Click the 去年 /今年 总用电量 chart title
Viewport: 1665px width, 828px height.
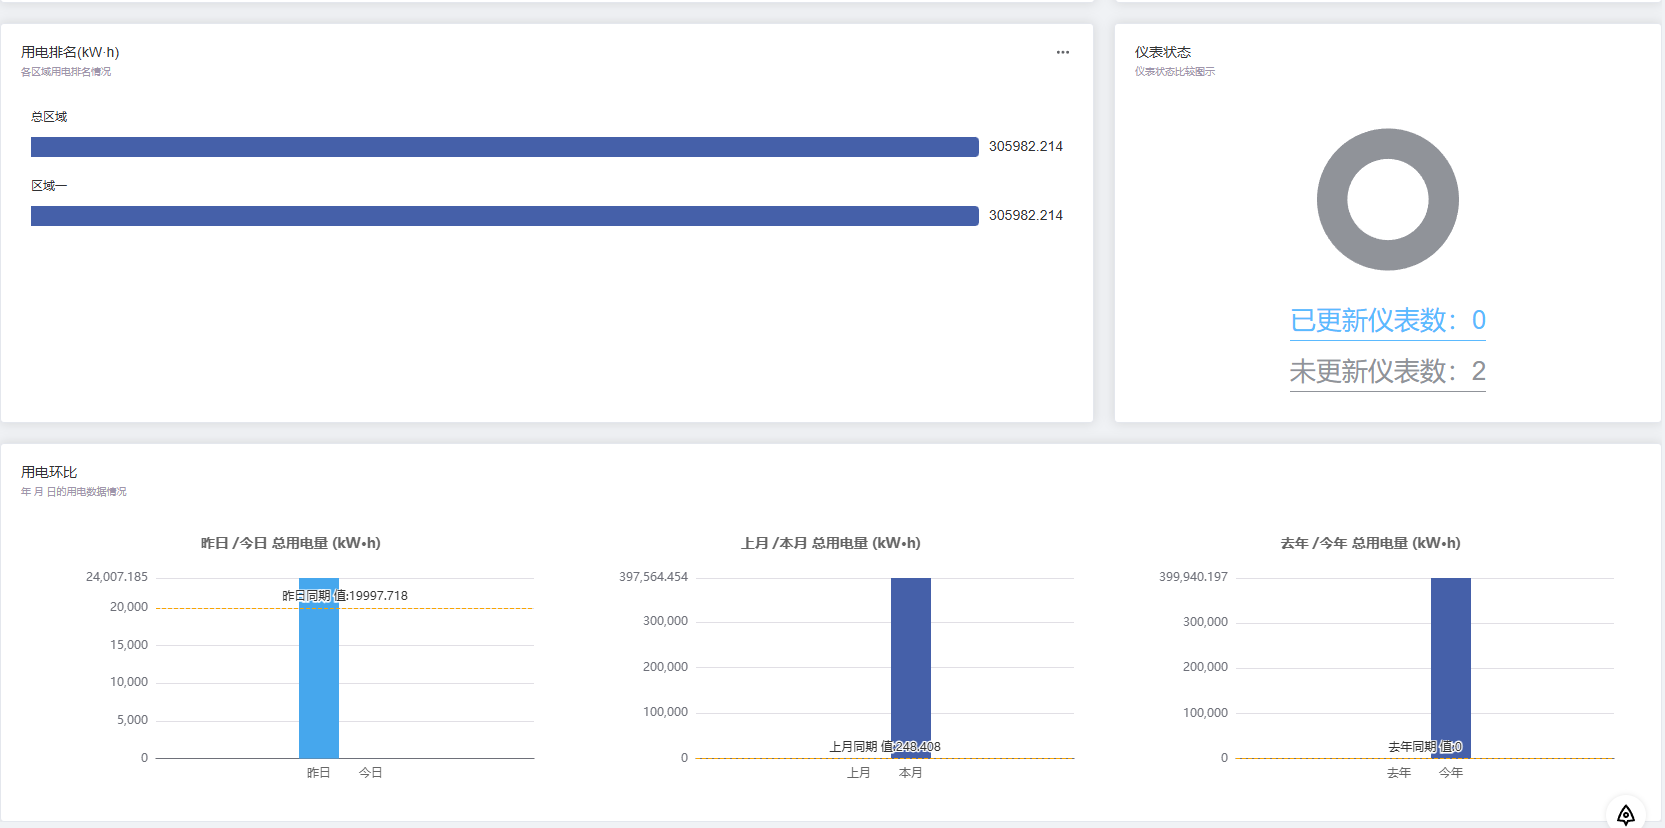tap(1371, 543)
